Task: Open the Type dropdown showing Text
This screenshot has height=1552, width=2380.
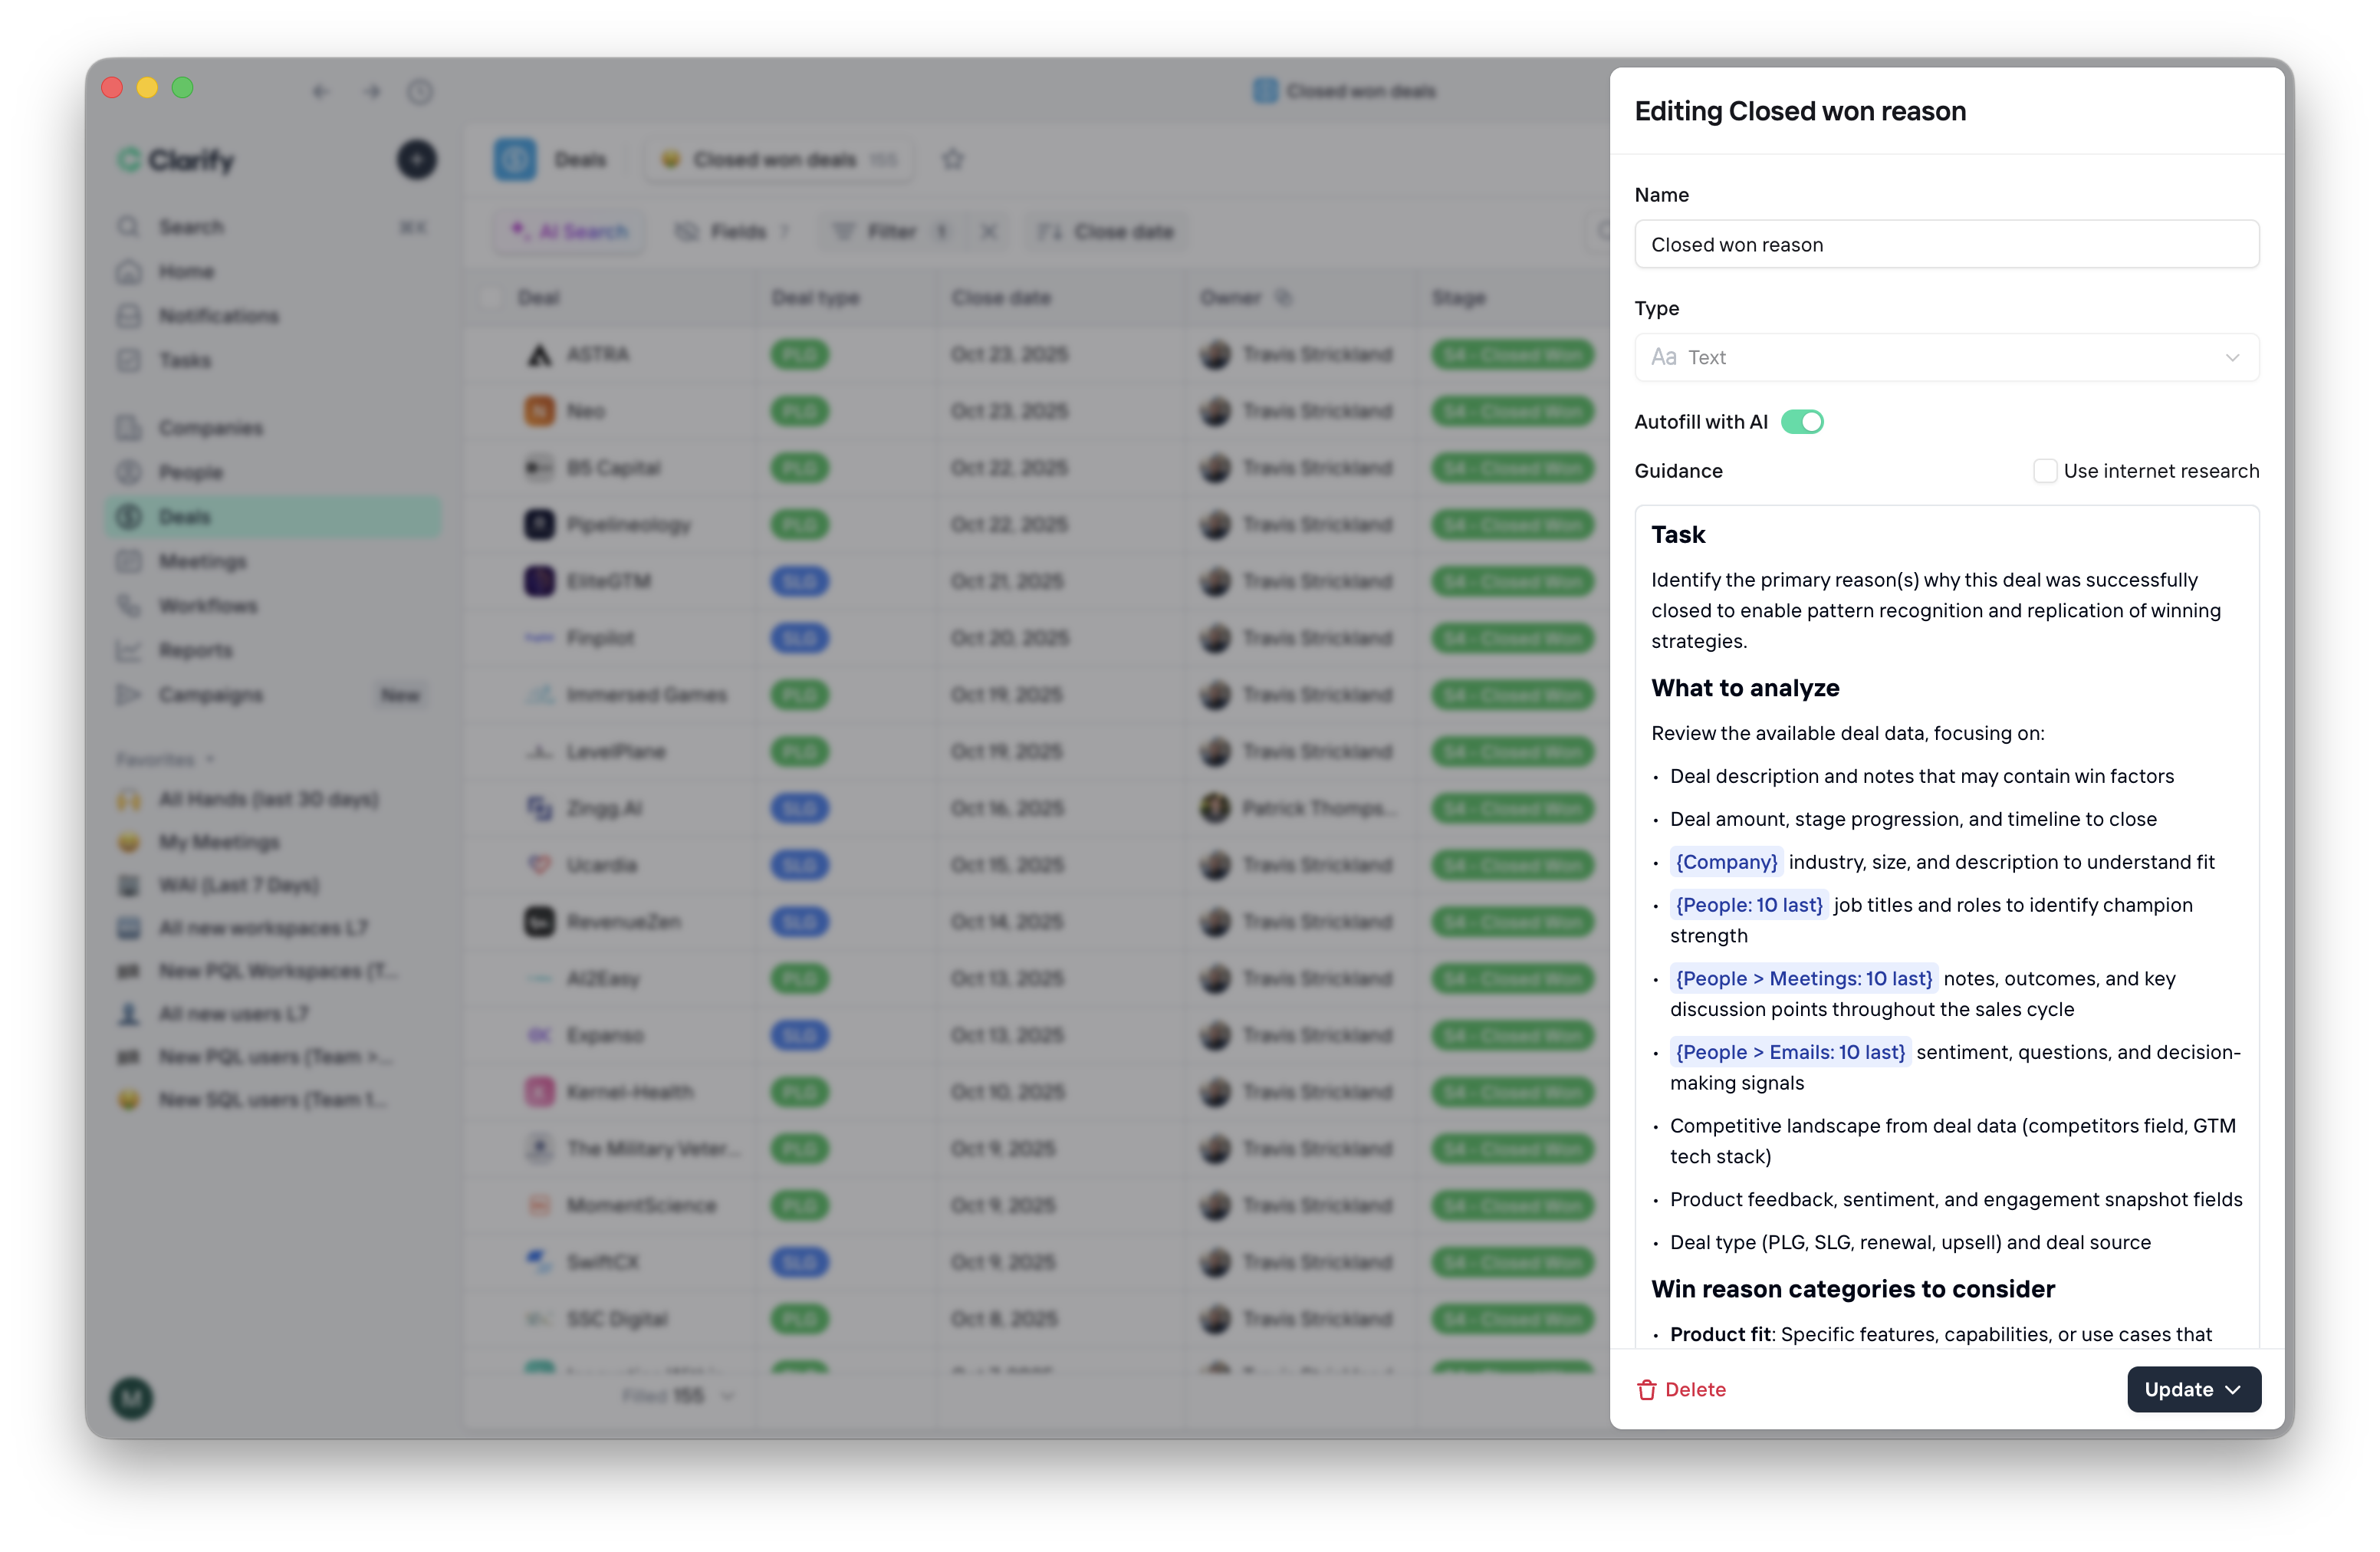Action: (1946, 357)
